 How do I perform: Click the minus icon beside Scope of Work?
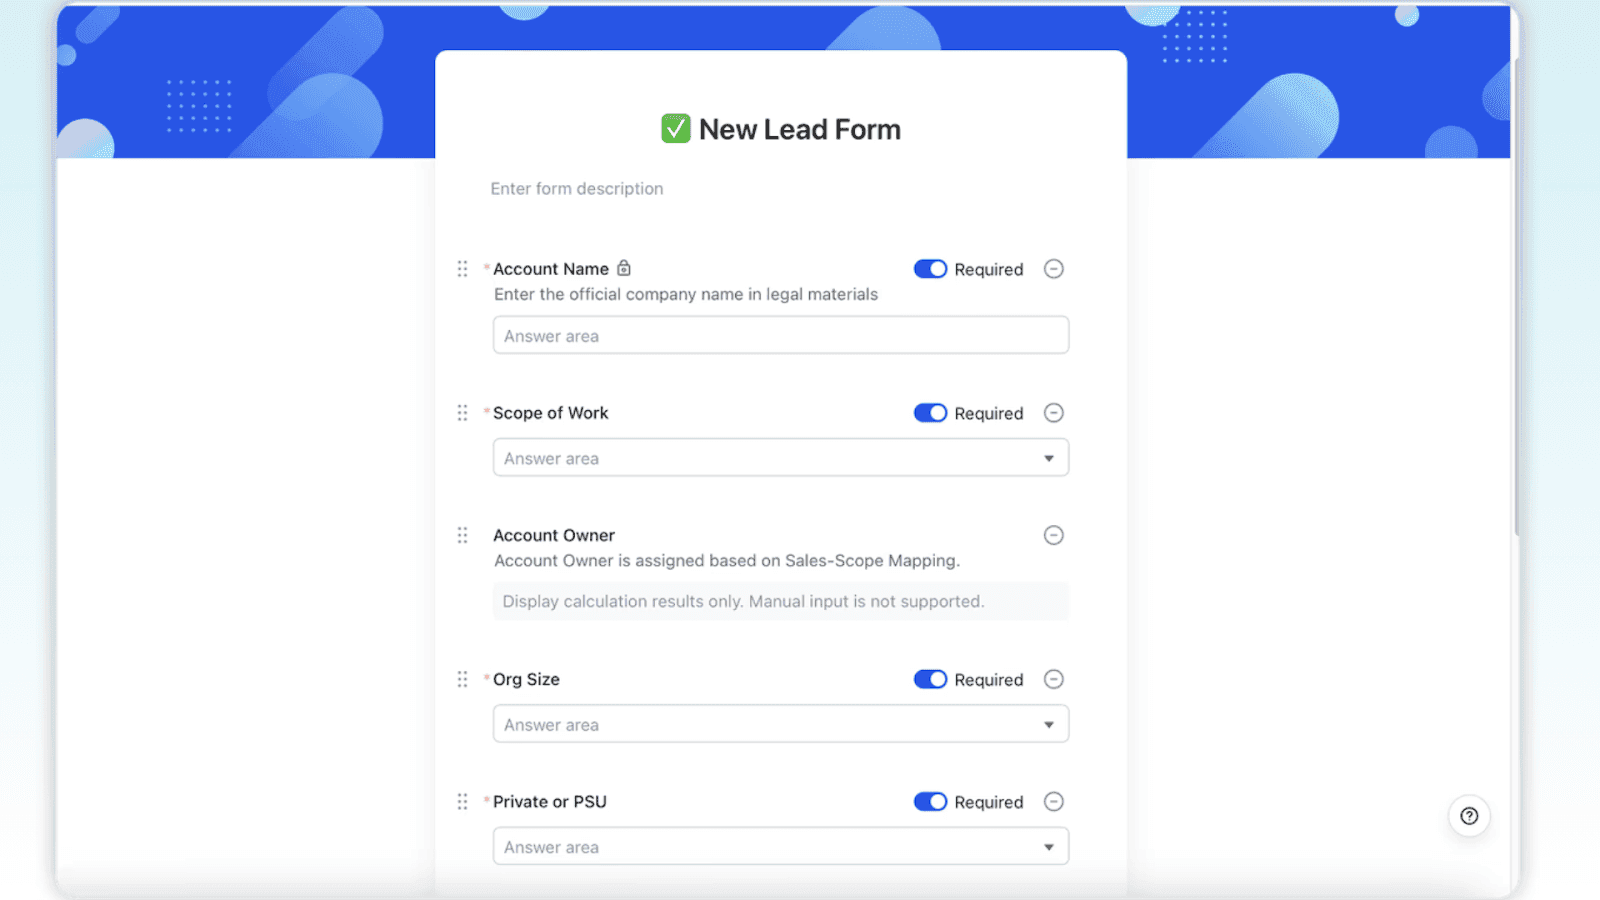(1053, 412)
